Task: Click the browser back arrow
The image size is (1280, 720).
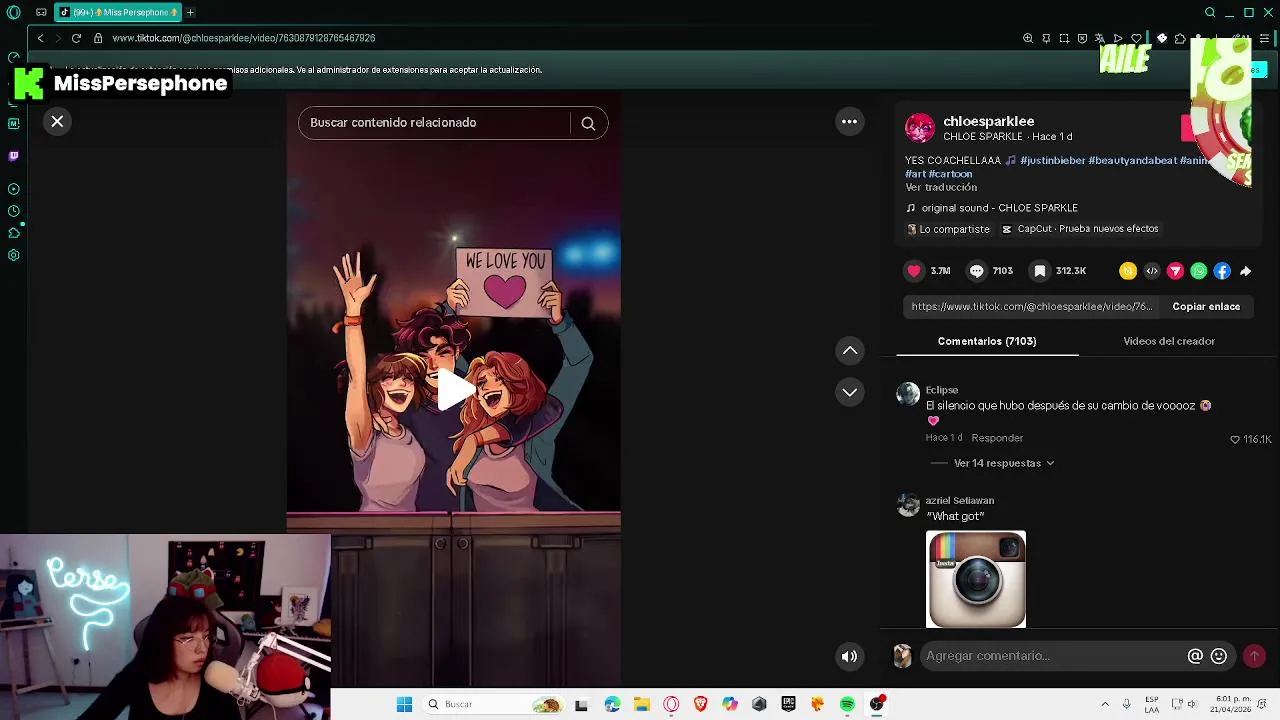Action: pyautogui.click(x=40, y=38)
